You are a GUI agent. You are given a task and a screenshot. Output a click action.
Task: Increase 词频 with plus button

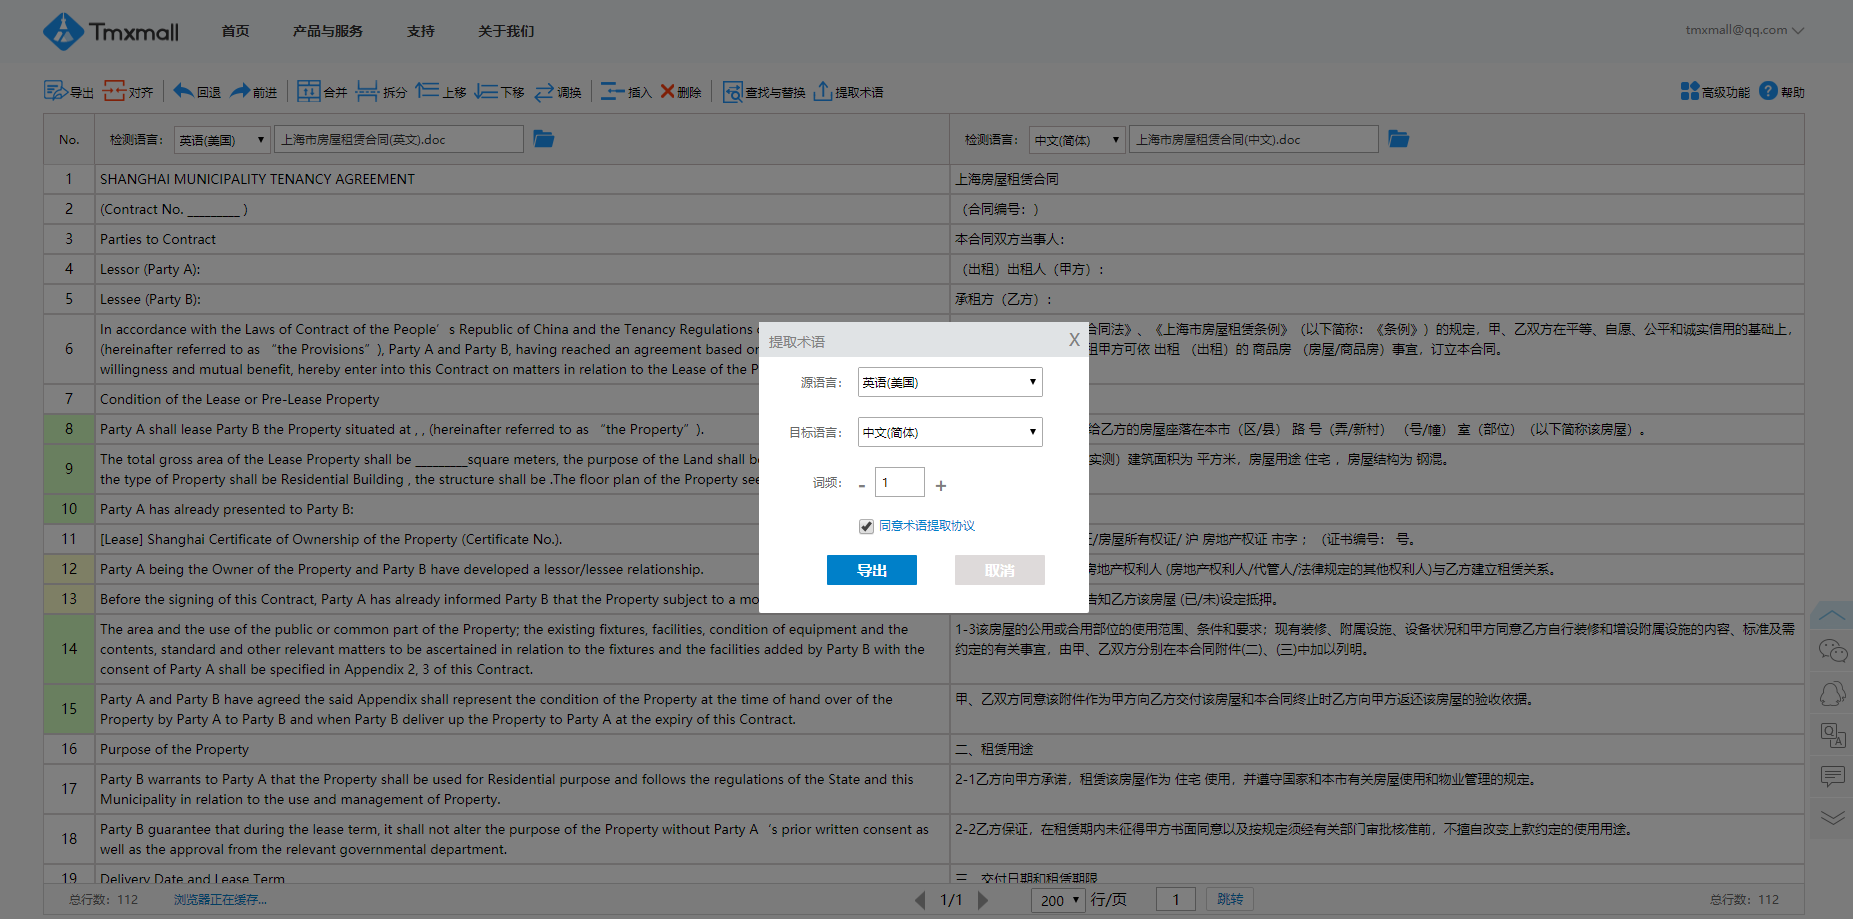[941, 485]
